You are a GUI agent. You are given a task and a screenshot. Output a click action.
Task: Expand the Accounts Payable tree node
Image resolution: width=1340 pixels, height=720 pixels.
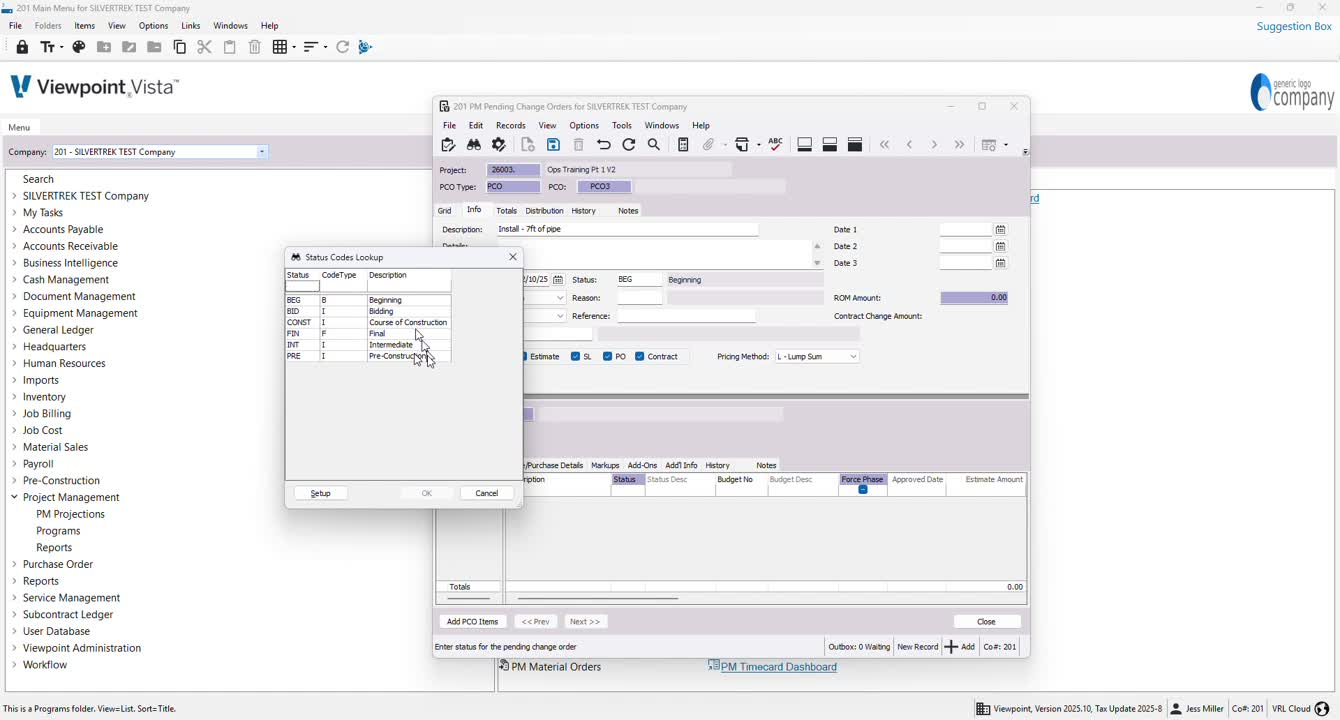(x=14, y=229)
